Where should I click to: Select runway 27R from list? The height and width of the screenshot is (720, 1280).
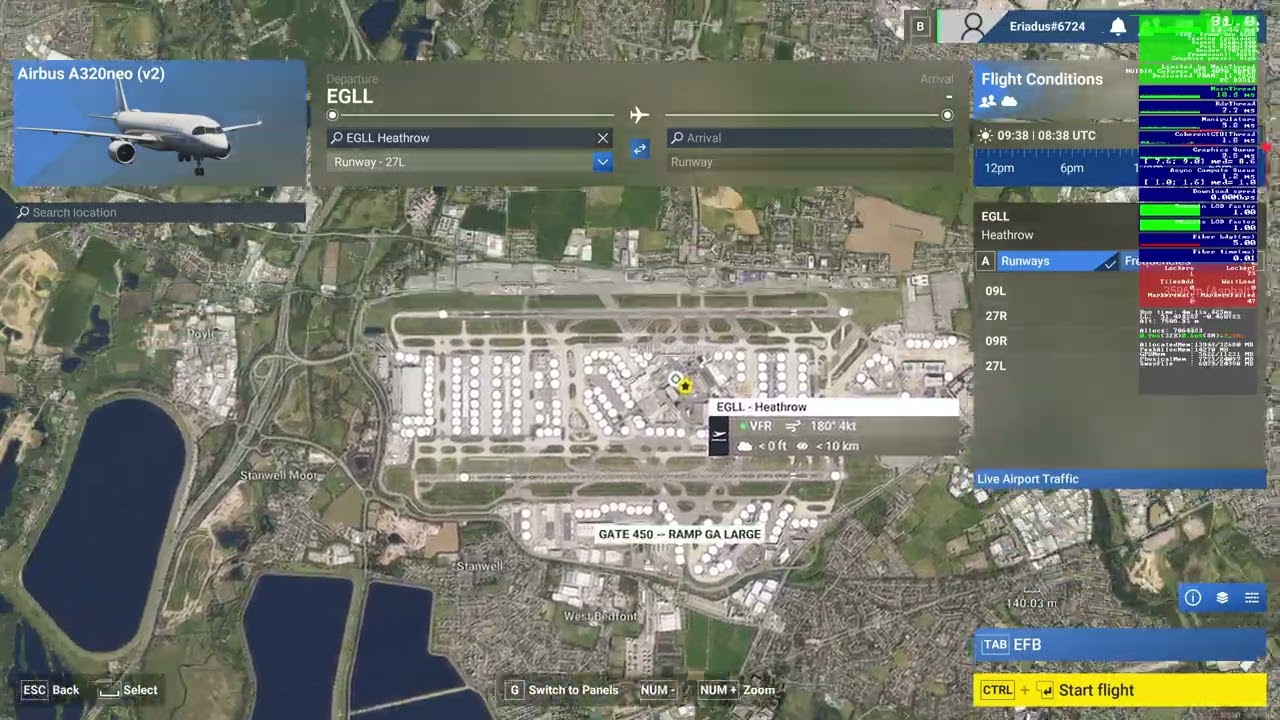[x=996, y=316]
